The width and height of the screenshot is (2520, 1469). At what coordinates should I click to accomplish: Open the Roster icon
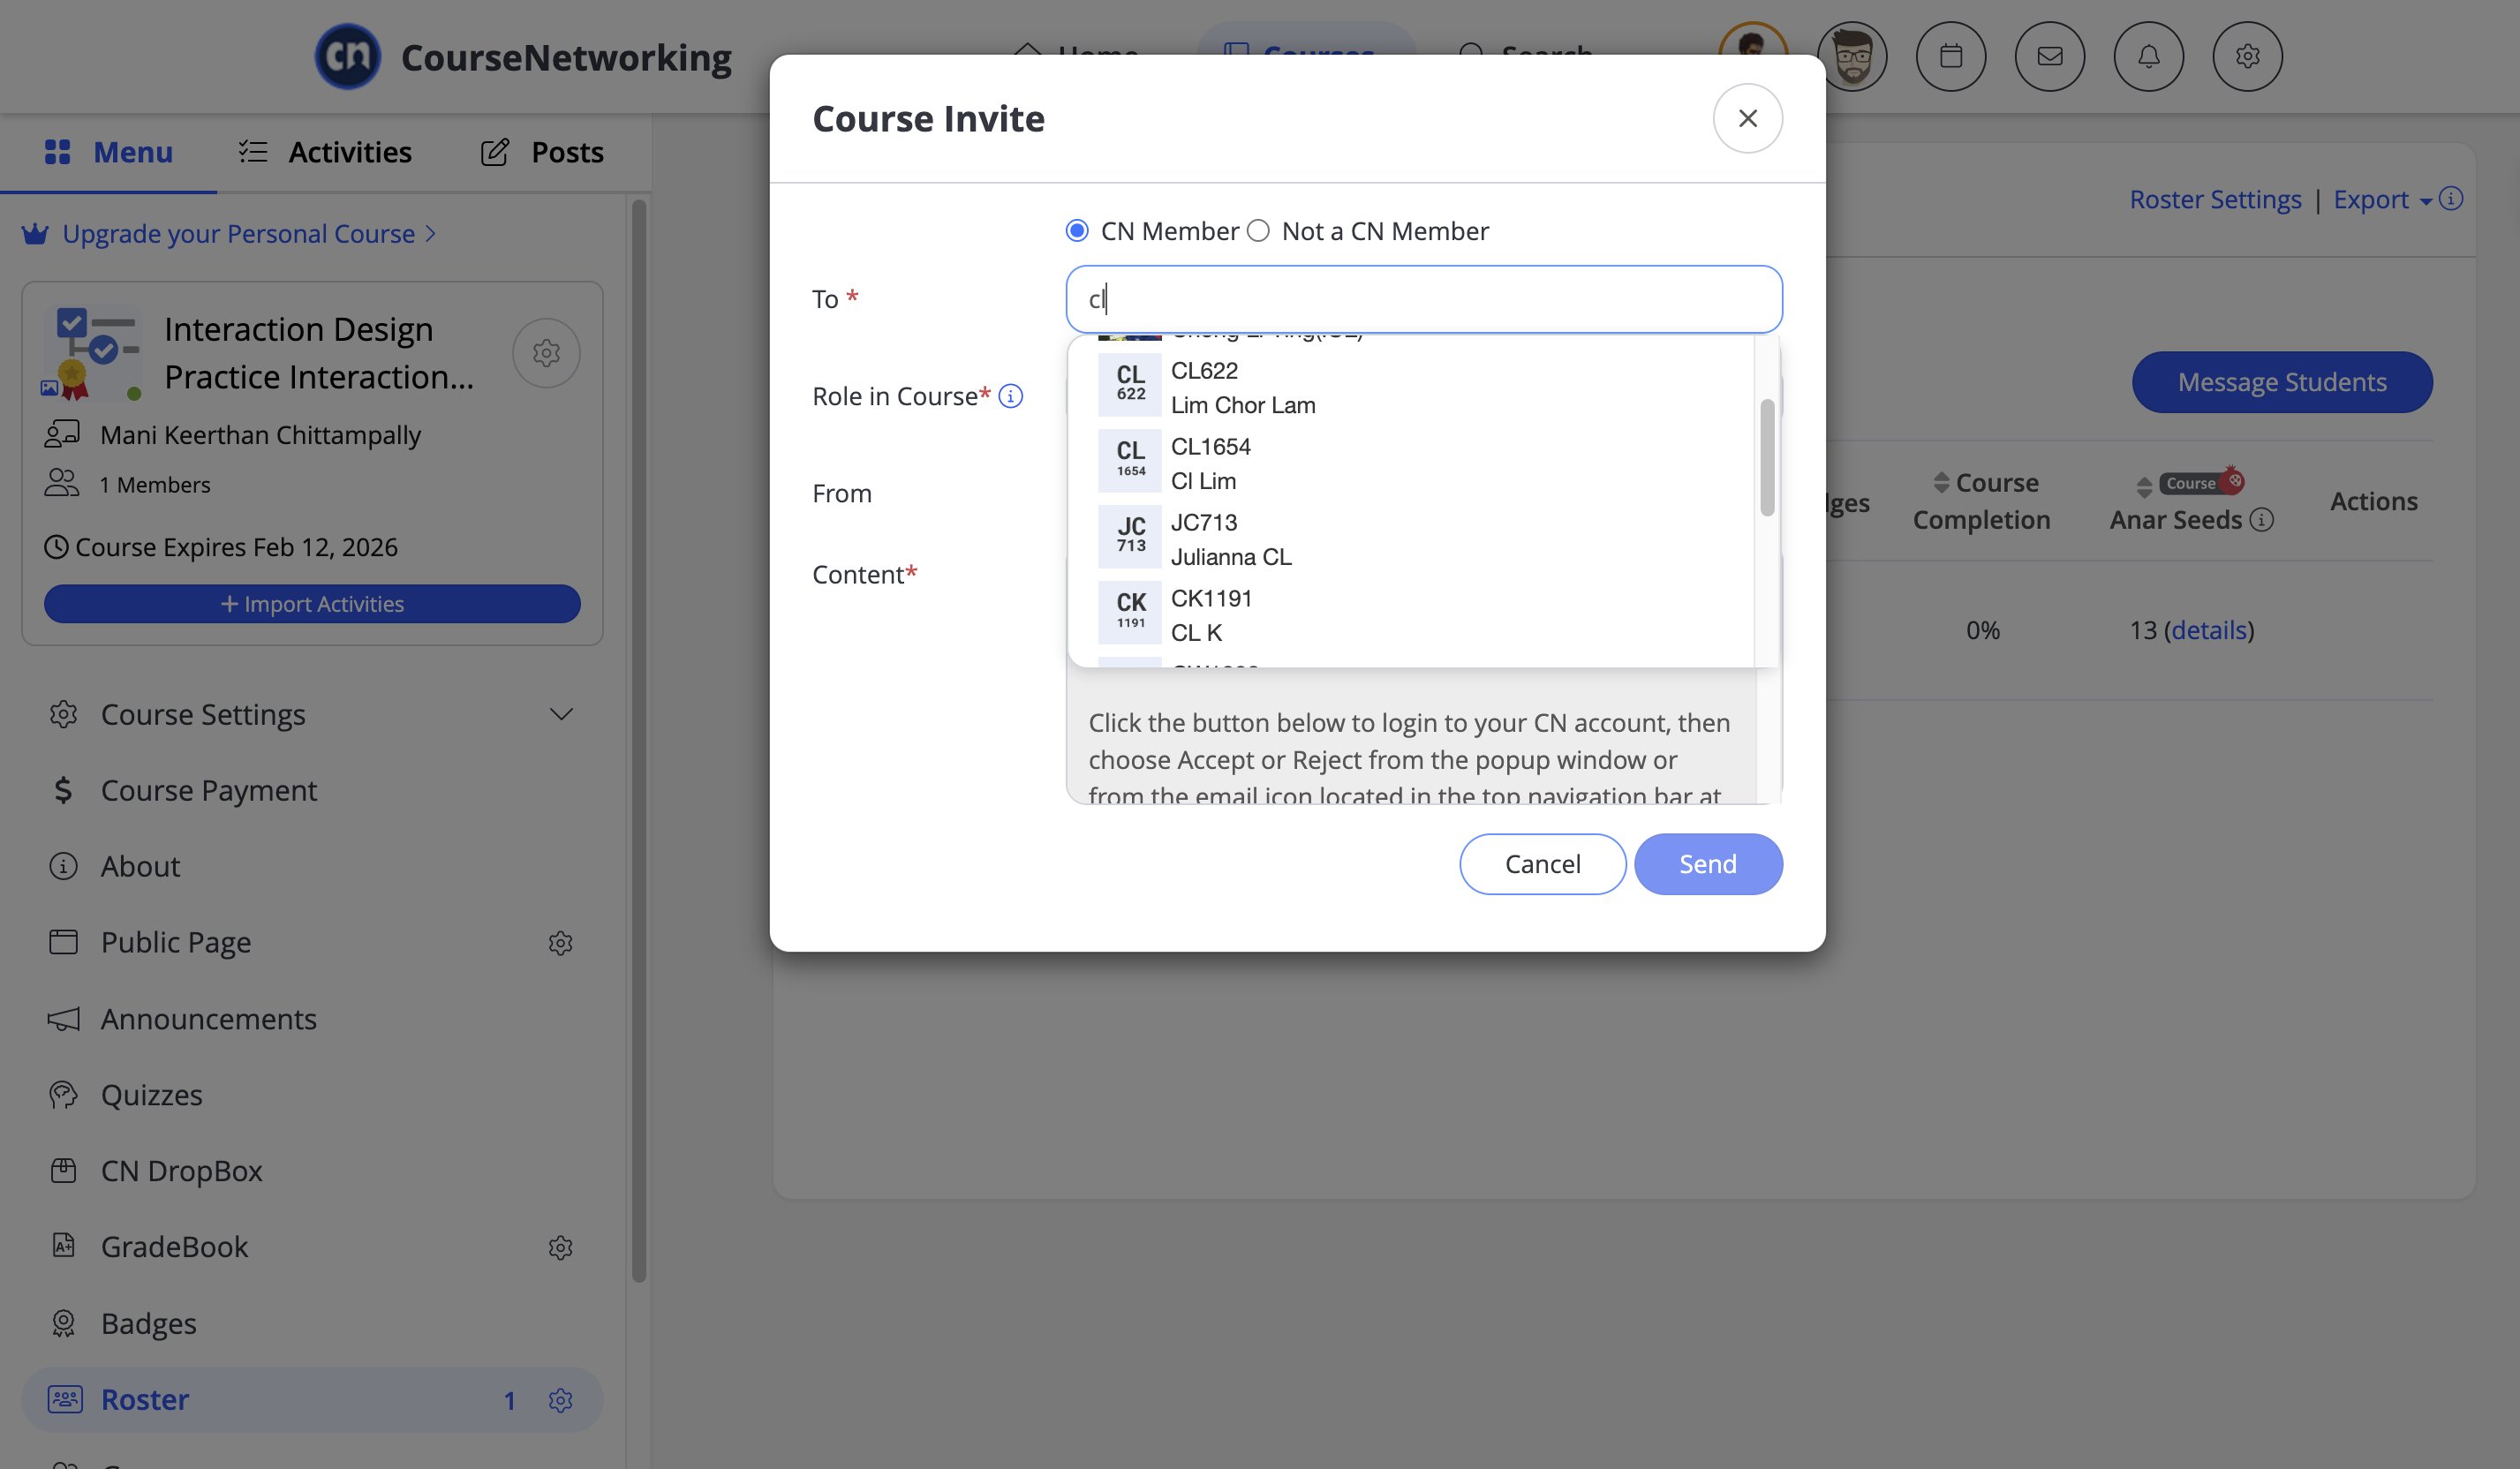[65, 1399]
